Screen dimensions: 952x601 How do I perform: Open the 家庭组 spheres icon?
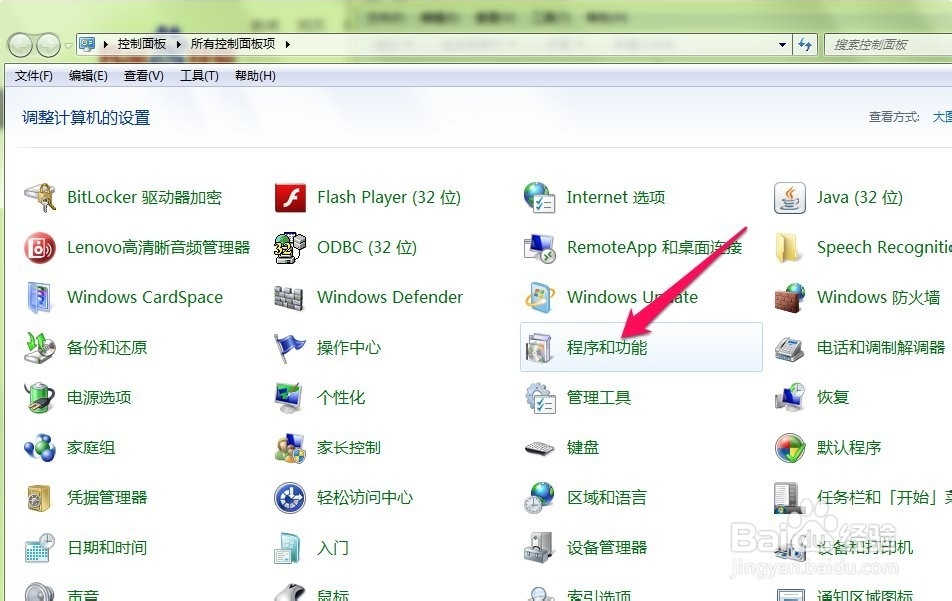[x=40, y=448]
